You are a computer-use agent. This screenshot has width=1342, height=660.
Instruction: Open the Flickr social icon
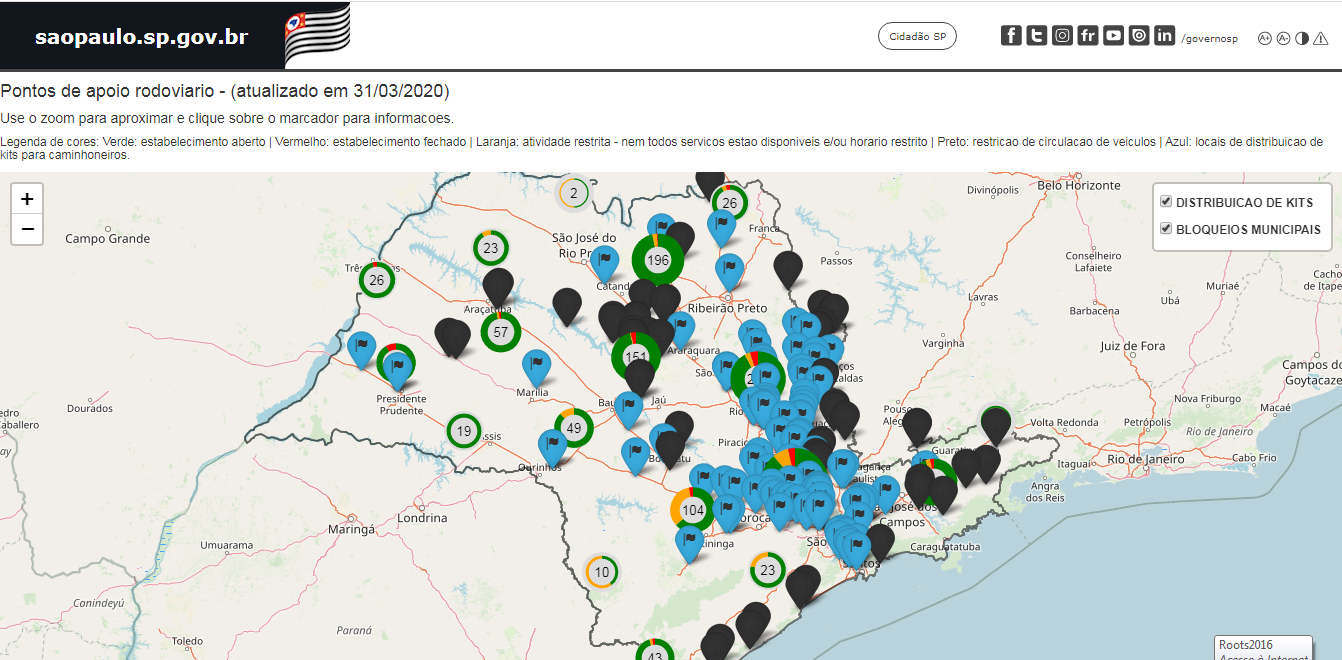coord(1088,36)
